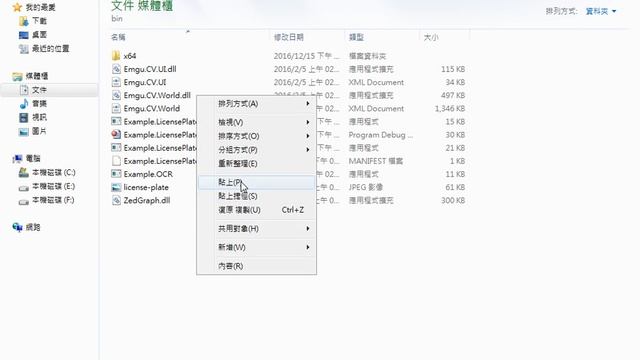
Task: Click the ZedGraph.dll file icon
Action: 116,200
